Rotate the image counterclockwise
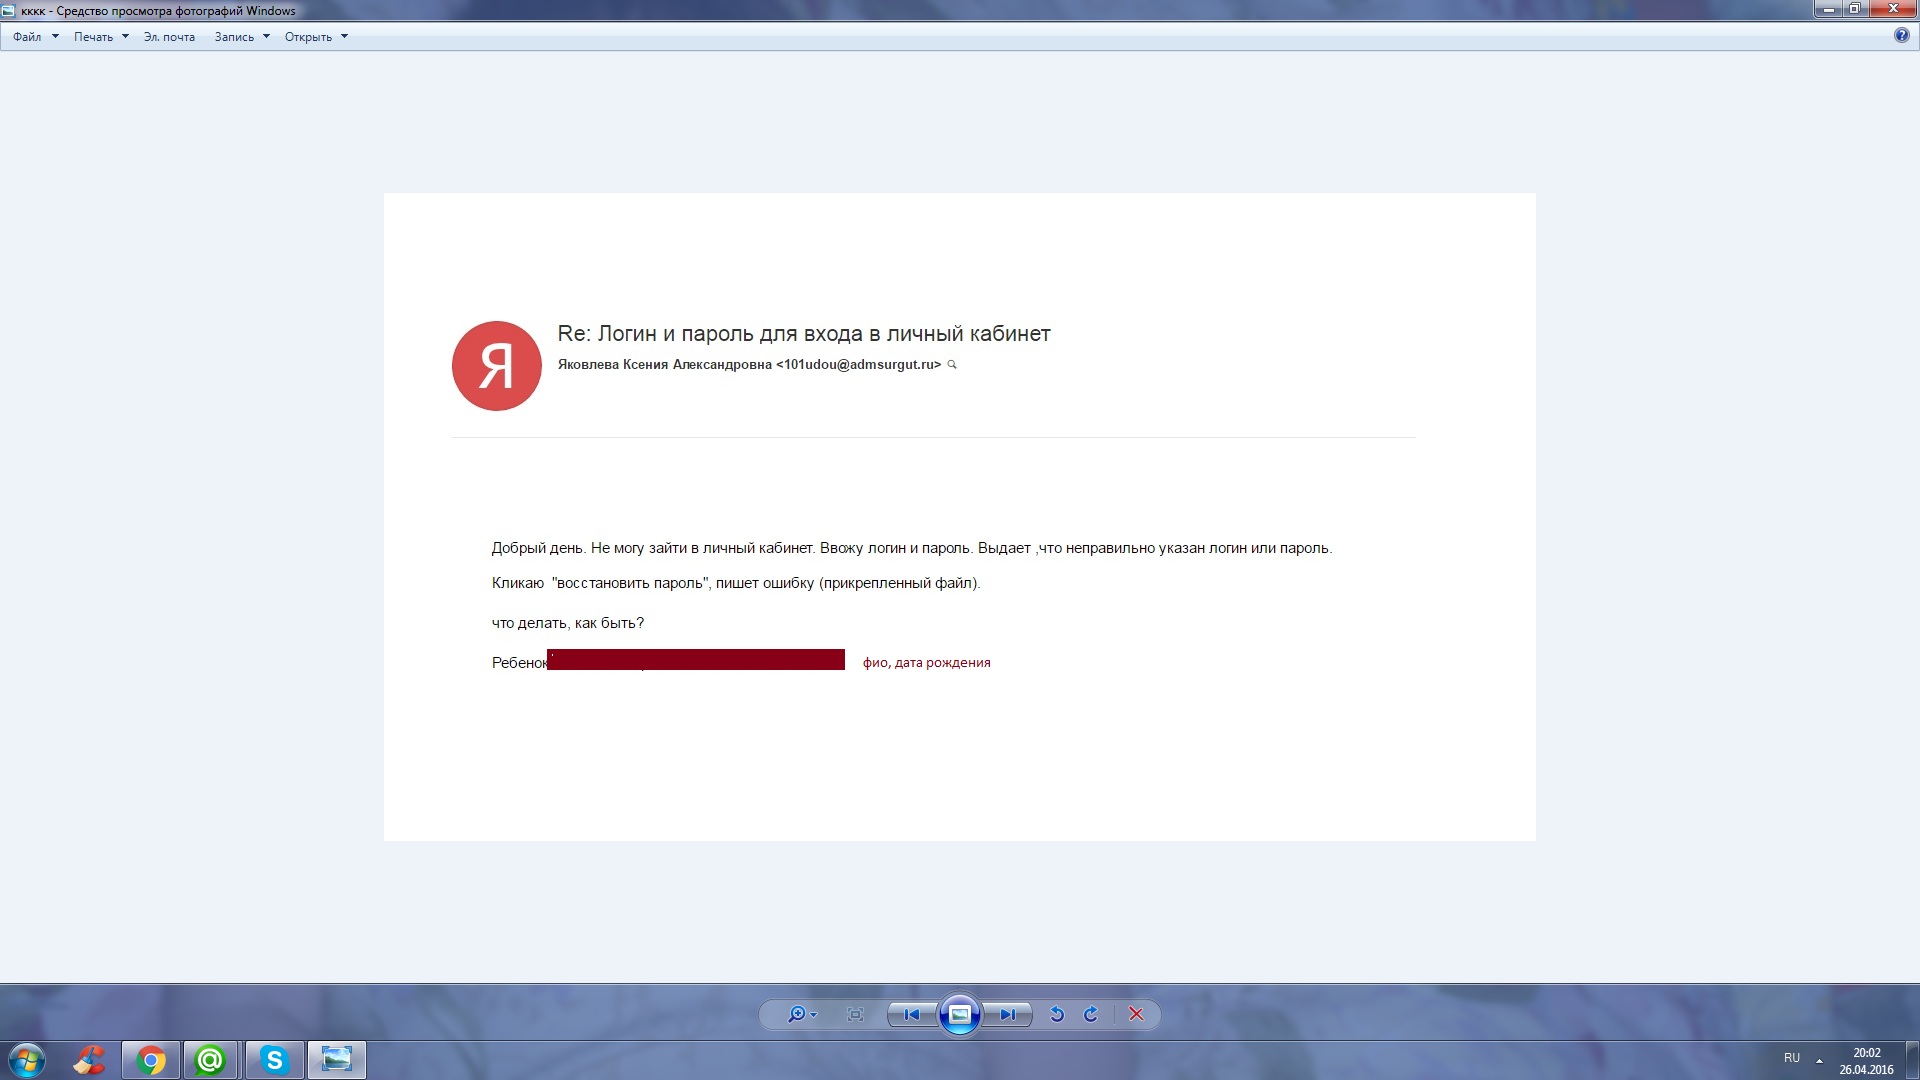The image size is (1920, 1080). click(x=1057, y=1014)
